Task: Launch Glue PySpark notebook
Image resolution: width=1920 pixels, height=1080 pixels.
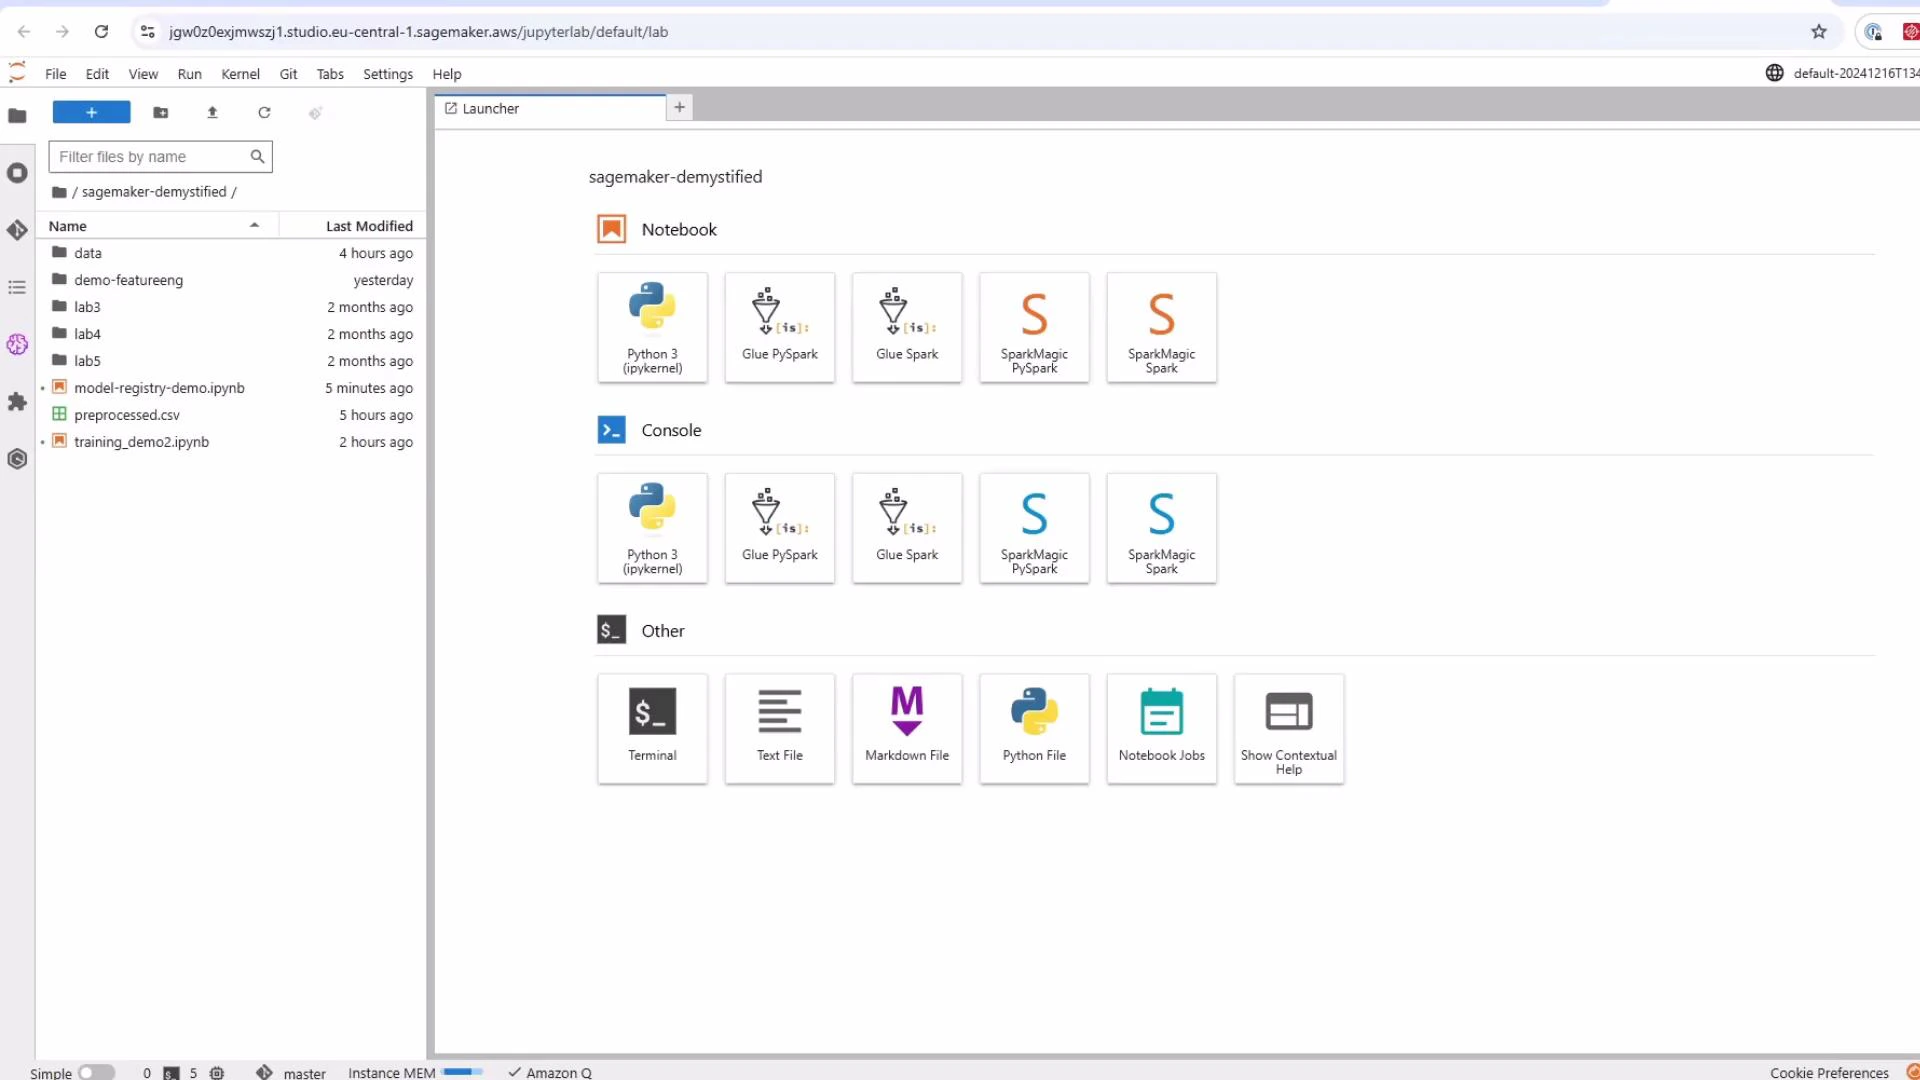Action: tap(780, 327)
